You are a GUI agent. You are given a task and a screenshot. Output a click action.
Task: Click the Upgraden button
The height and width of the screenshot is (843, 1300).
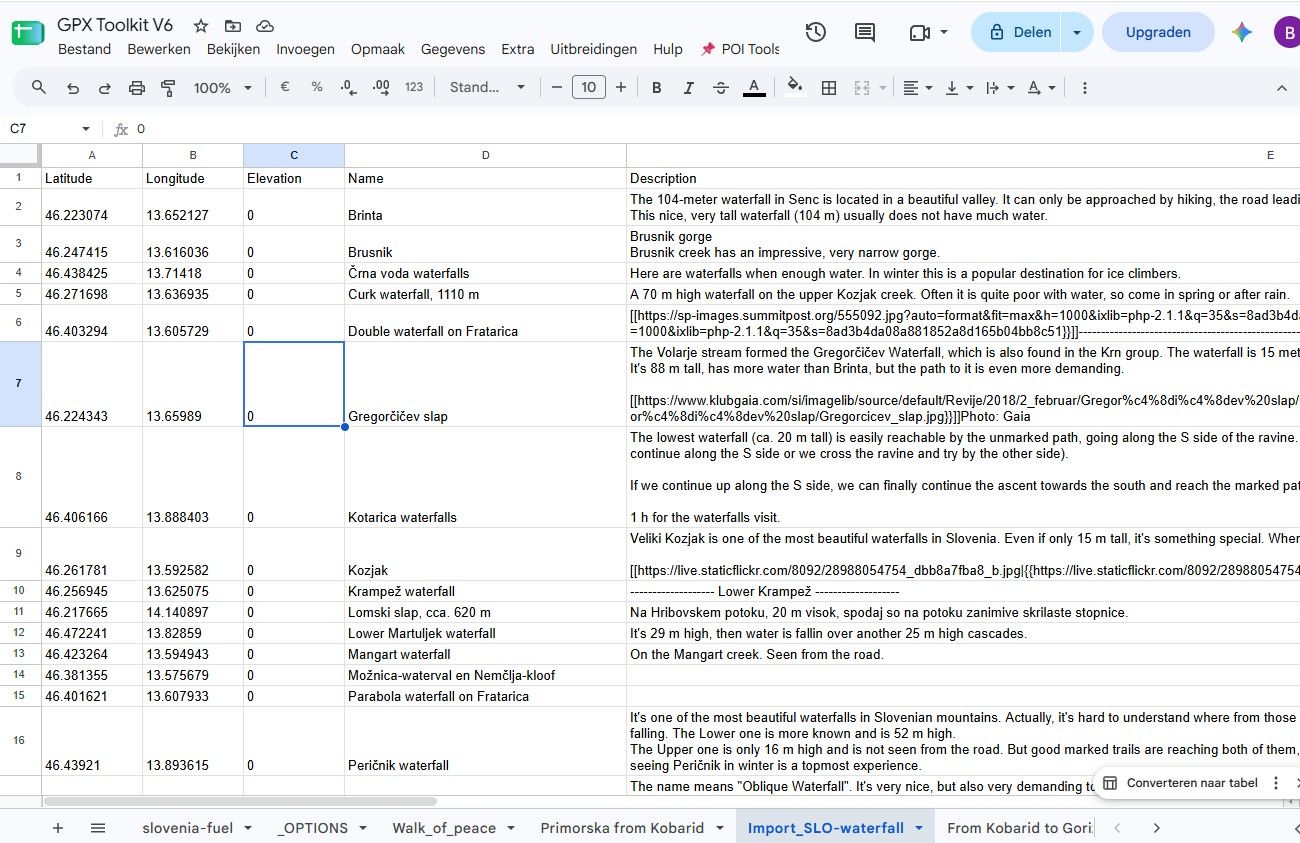point(1158,32)
